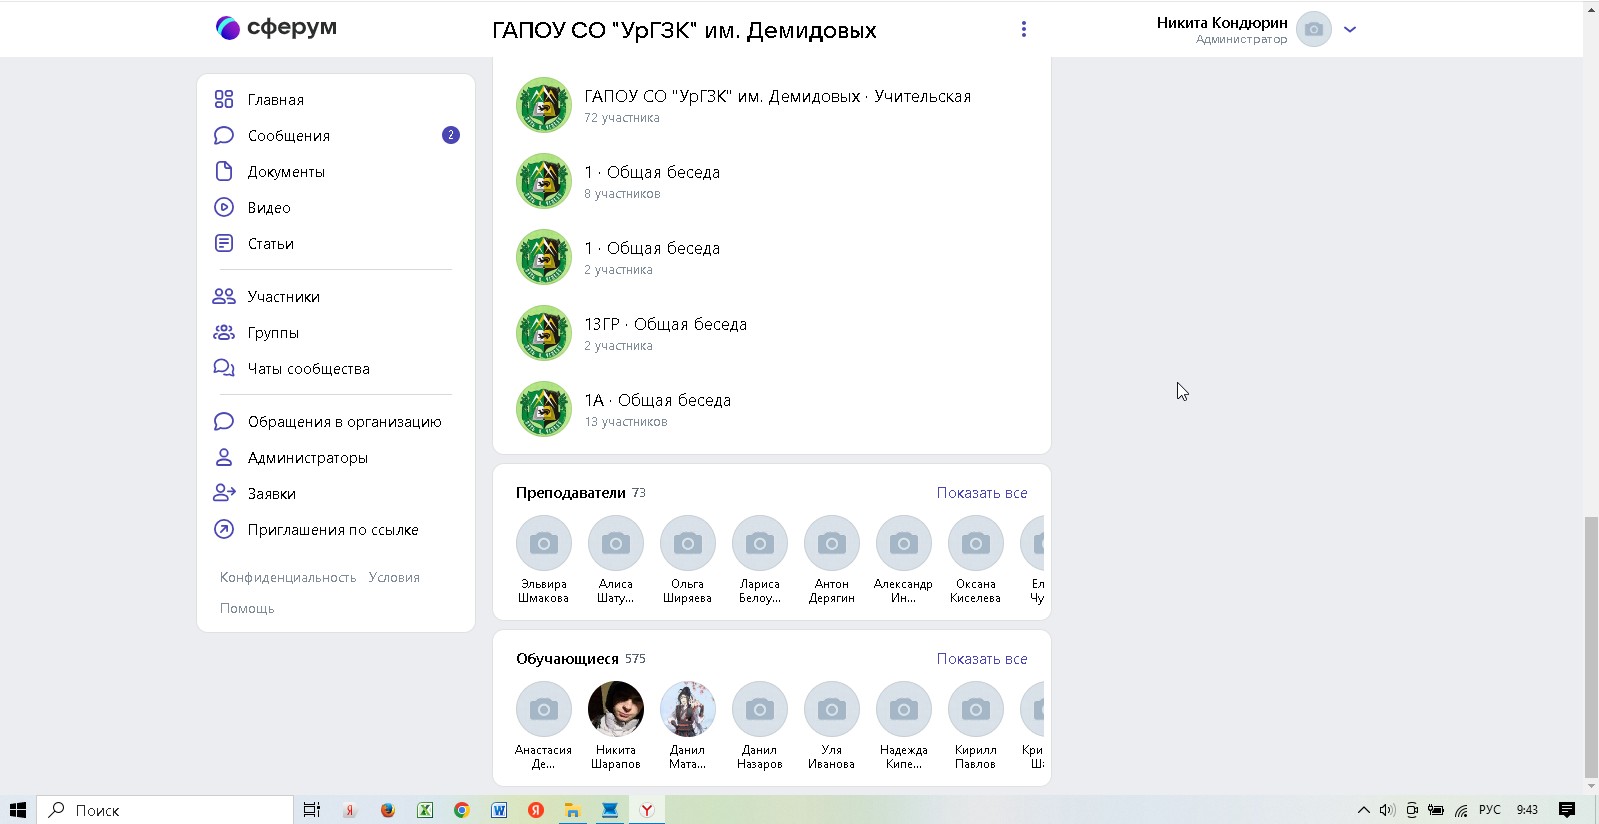The width and height of the screenshot is (1599, 824).
Task: Open teacher Ольга Ширяева's profile
Action: 688,560
